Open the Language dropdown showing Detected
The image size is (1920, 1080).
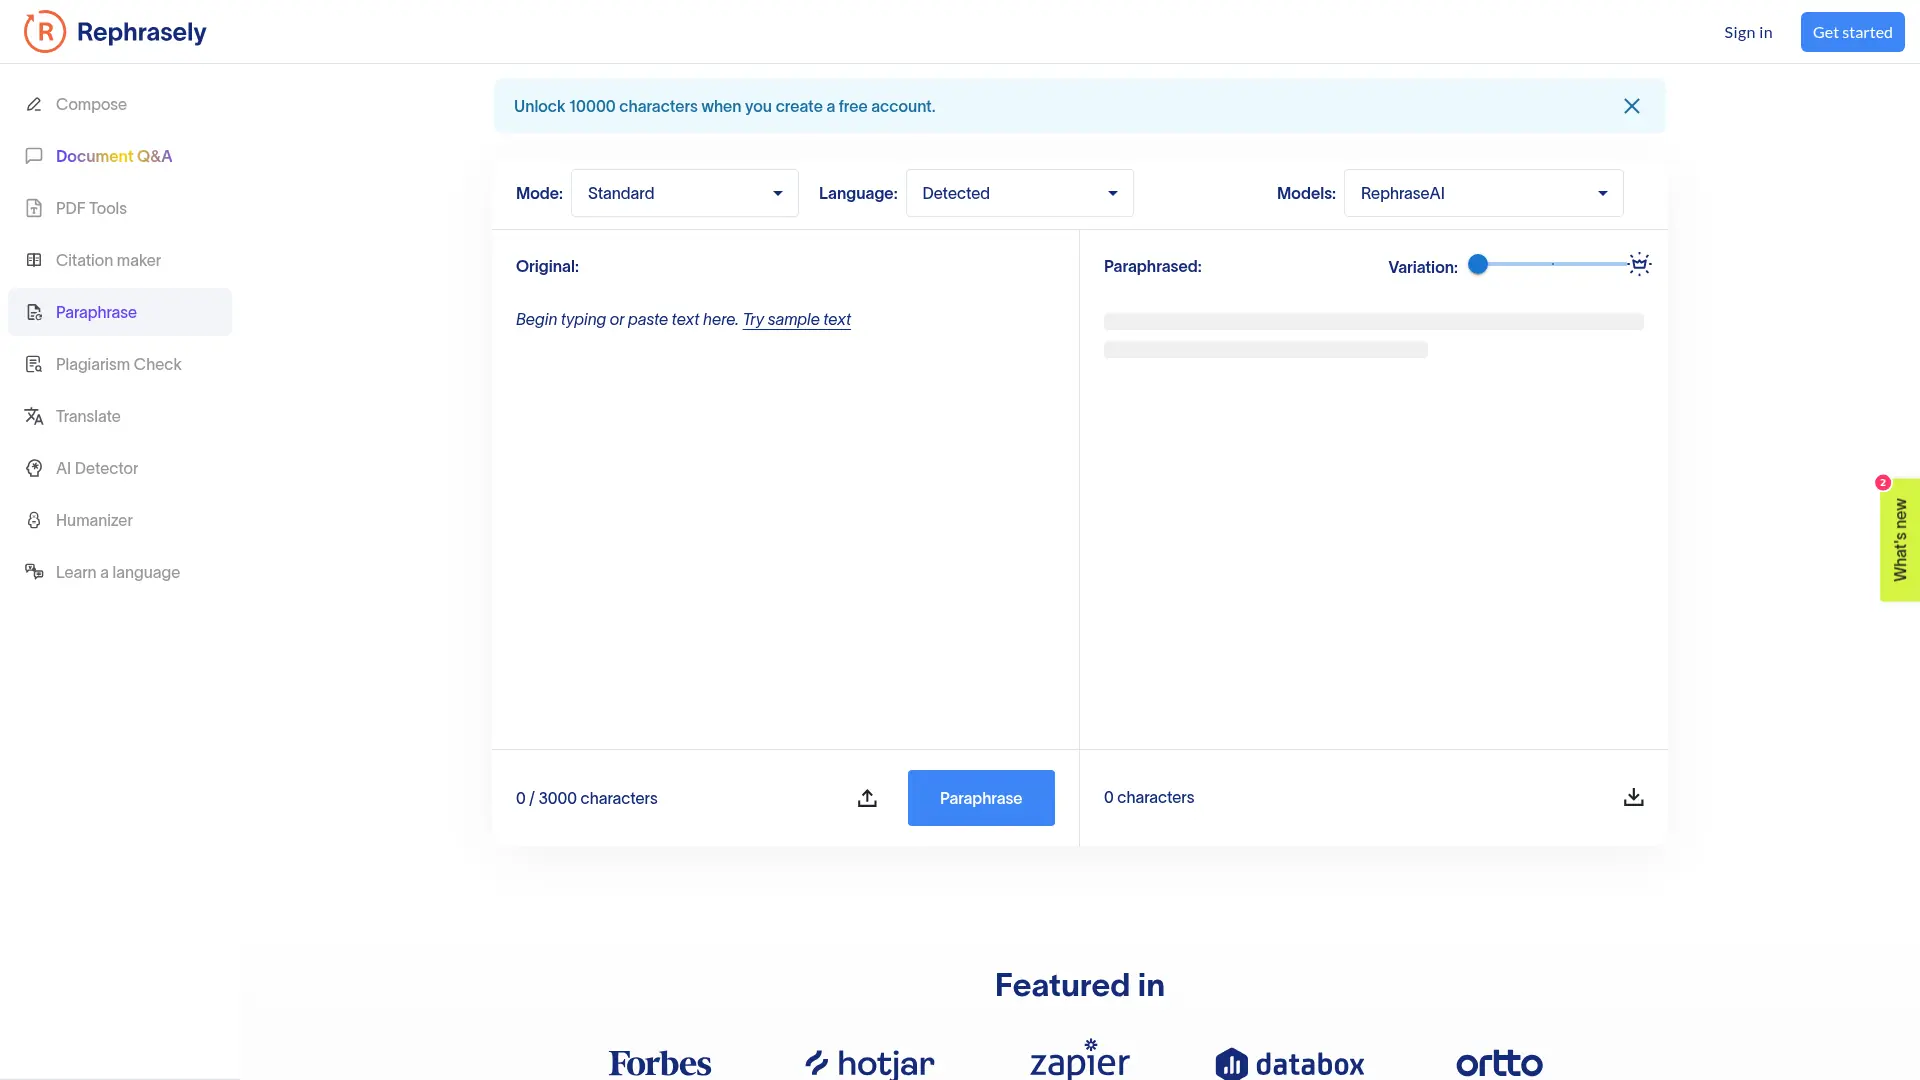point(1019,193)
